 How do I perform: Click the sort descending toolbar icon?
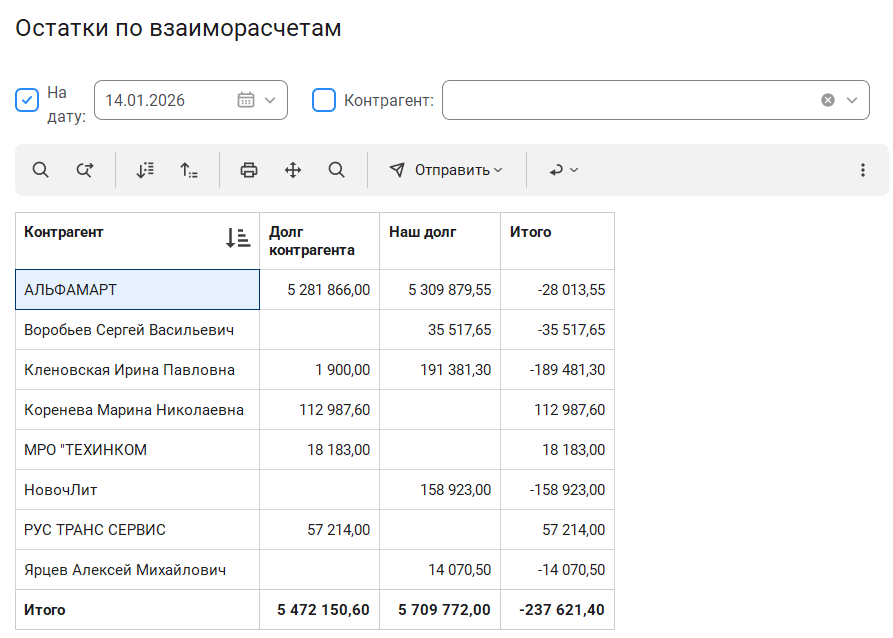[145, 170]
